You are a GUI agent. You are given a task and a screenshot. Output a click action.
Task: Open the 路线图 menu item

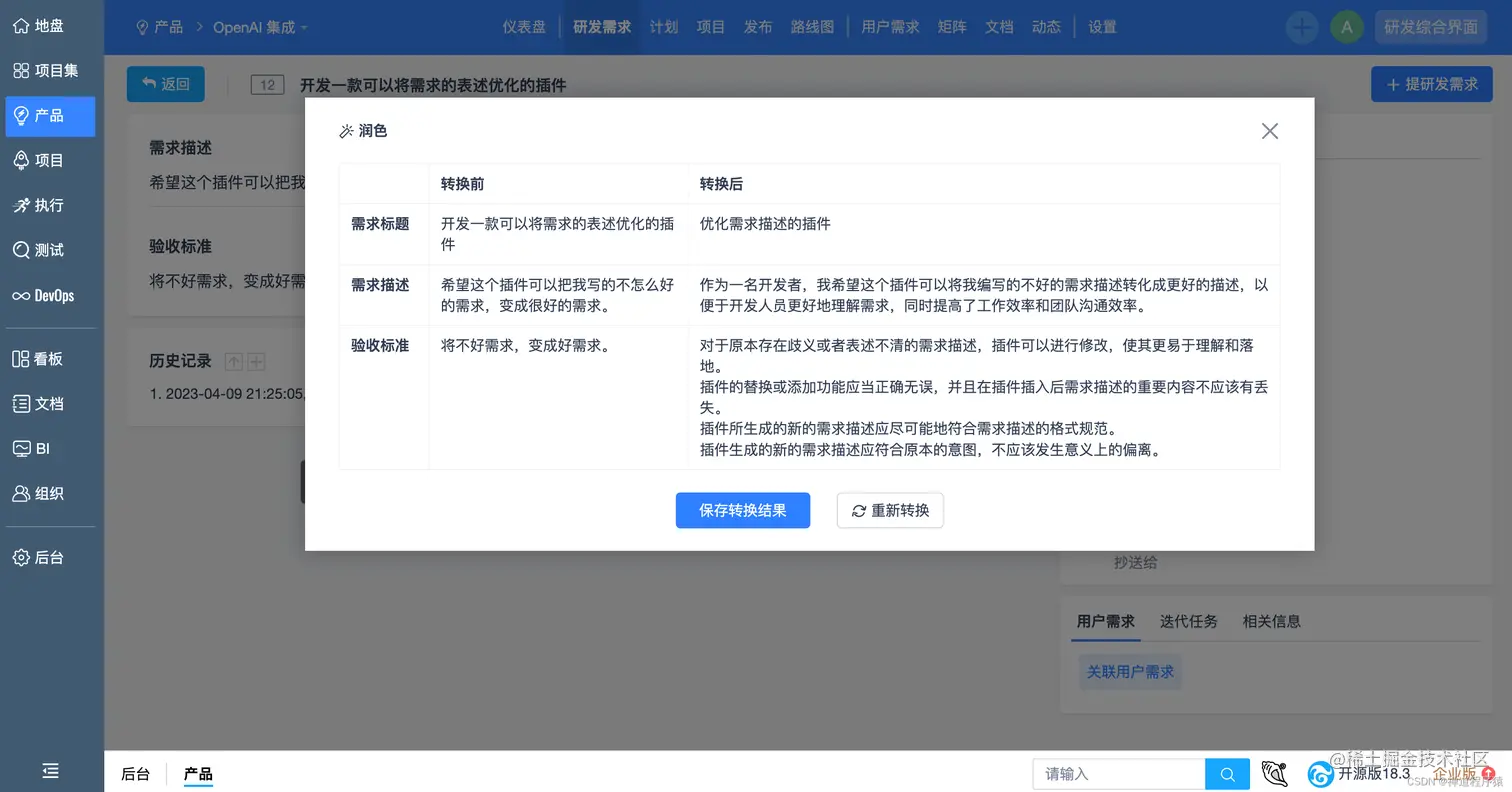pos(813,27)
